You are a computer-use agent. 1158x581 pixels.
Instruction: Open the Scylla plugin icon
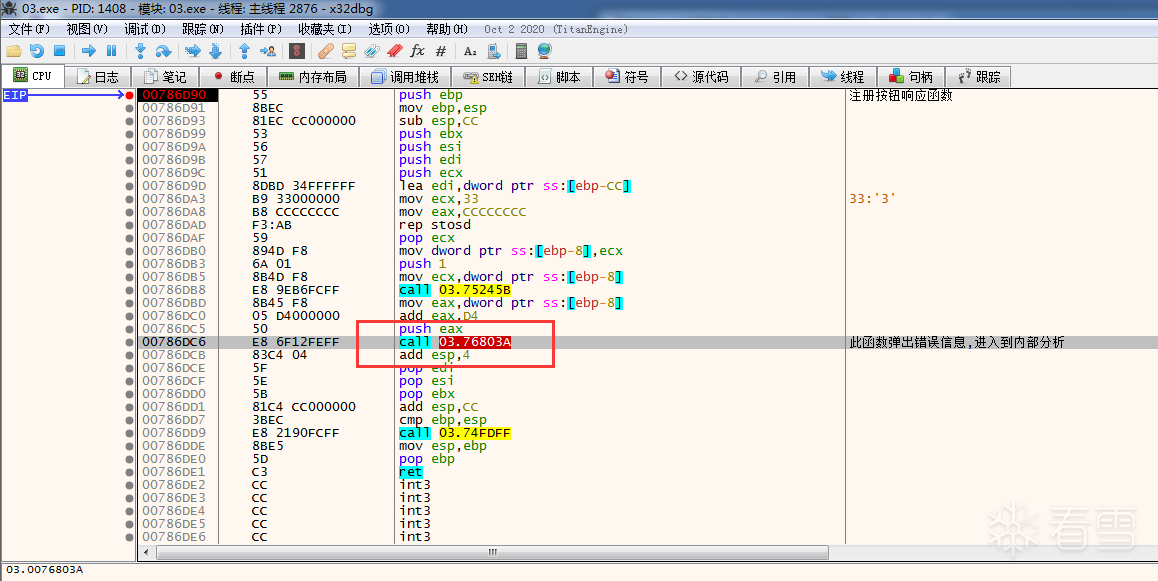point(297,51)
